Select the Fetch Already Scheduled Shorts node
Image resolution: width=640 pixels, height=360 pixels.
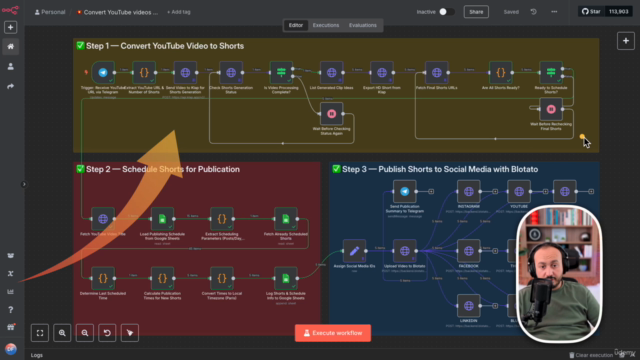[x=286, y=219]
